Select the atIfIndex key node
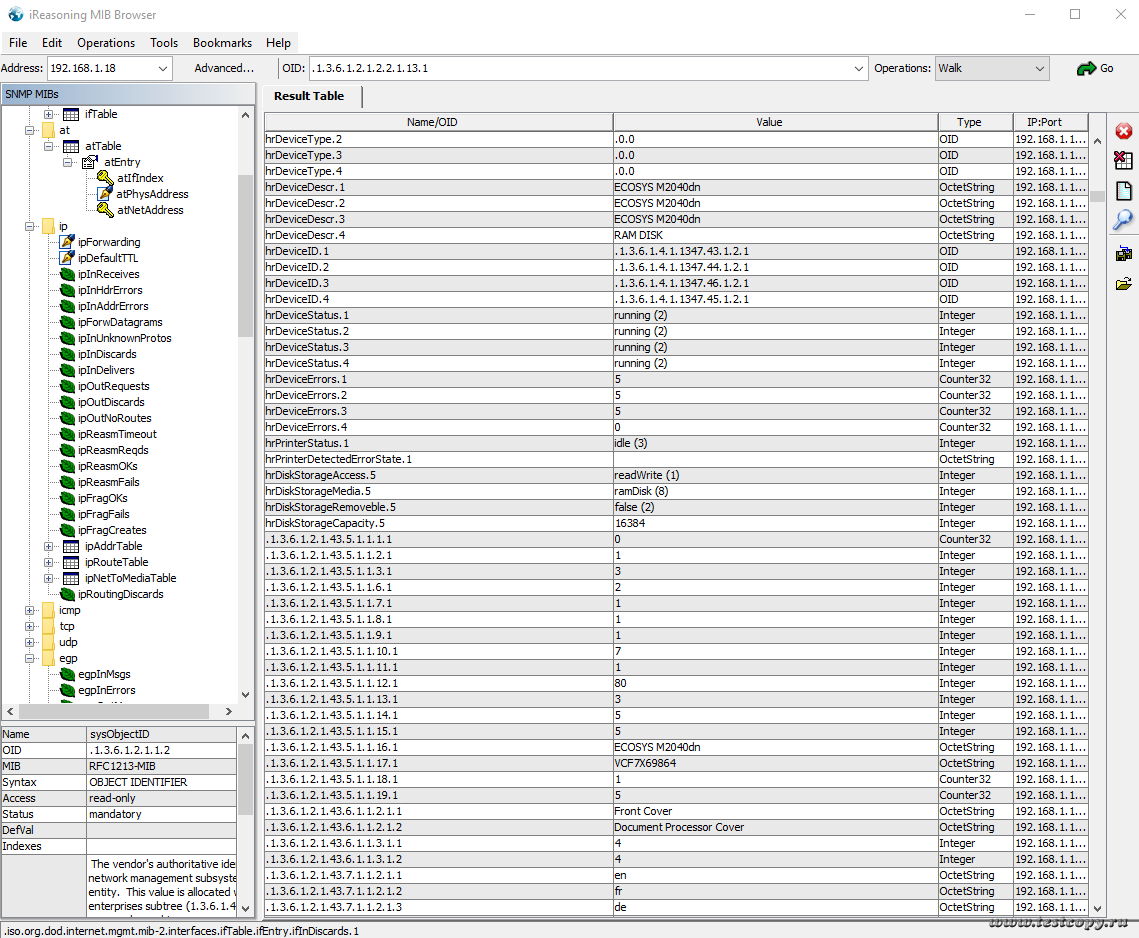 (139, 178)
